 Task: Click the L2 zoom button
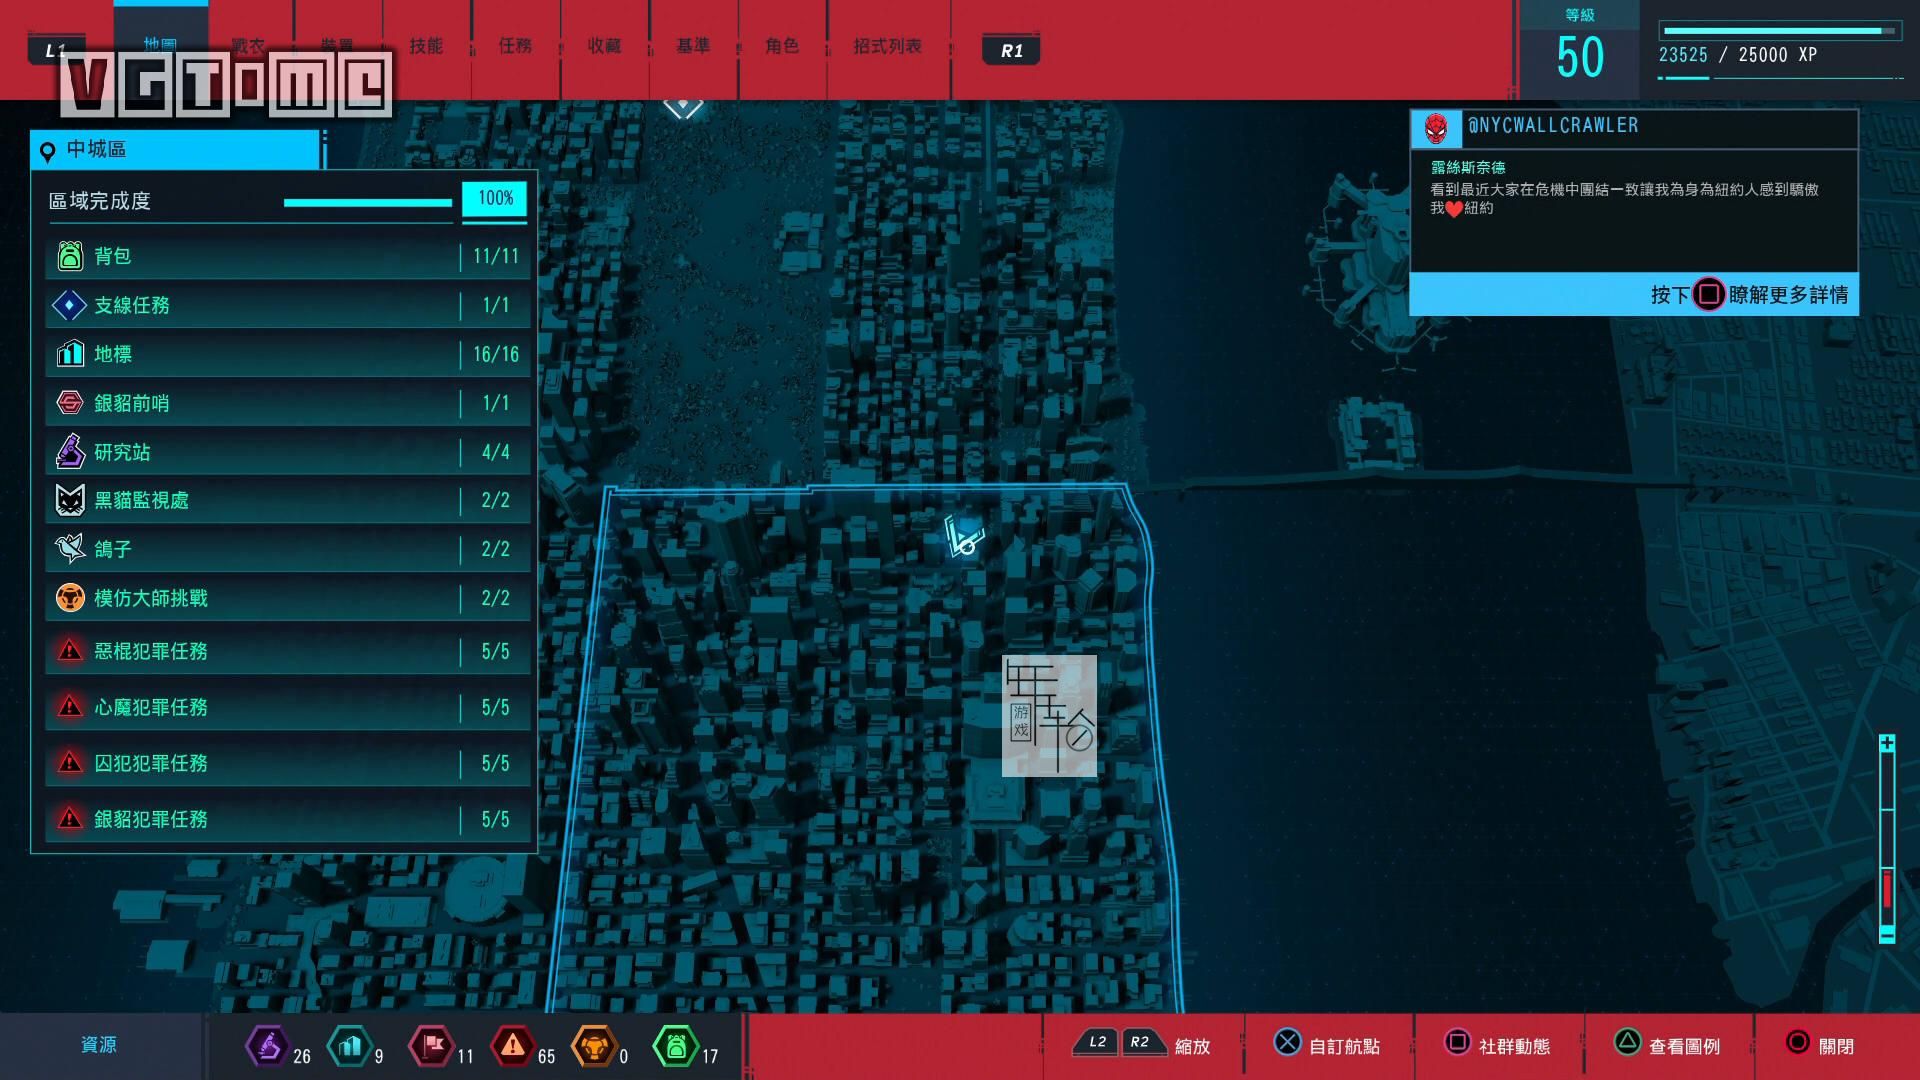(x=1097, y=1042)
